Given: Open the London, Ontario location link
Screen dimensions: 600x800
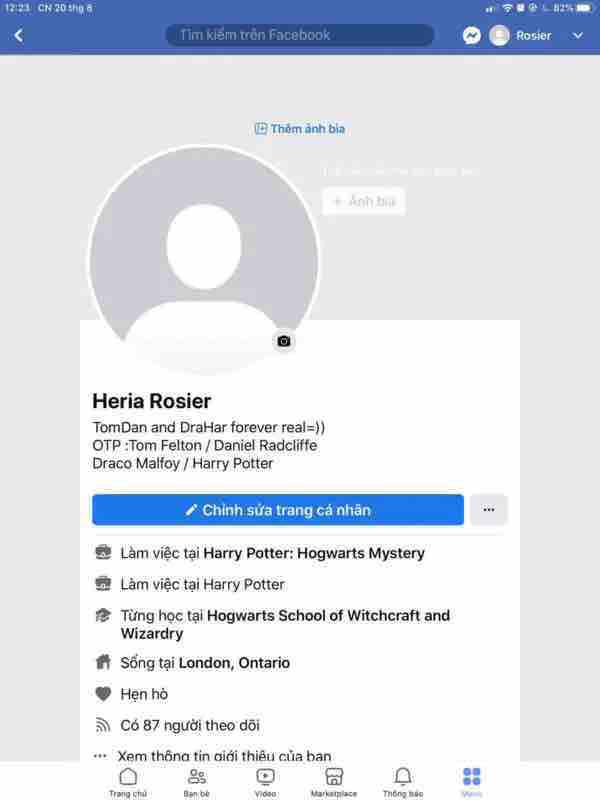Looking at the screenshot, I should coord(234,663).
